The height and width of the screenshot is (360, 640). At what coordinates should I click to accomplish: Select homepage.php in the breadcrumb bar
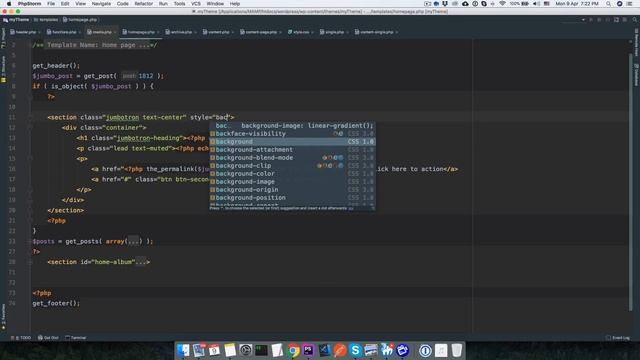point(80,20)
